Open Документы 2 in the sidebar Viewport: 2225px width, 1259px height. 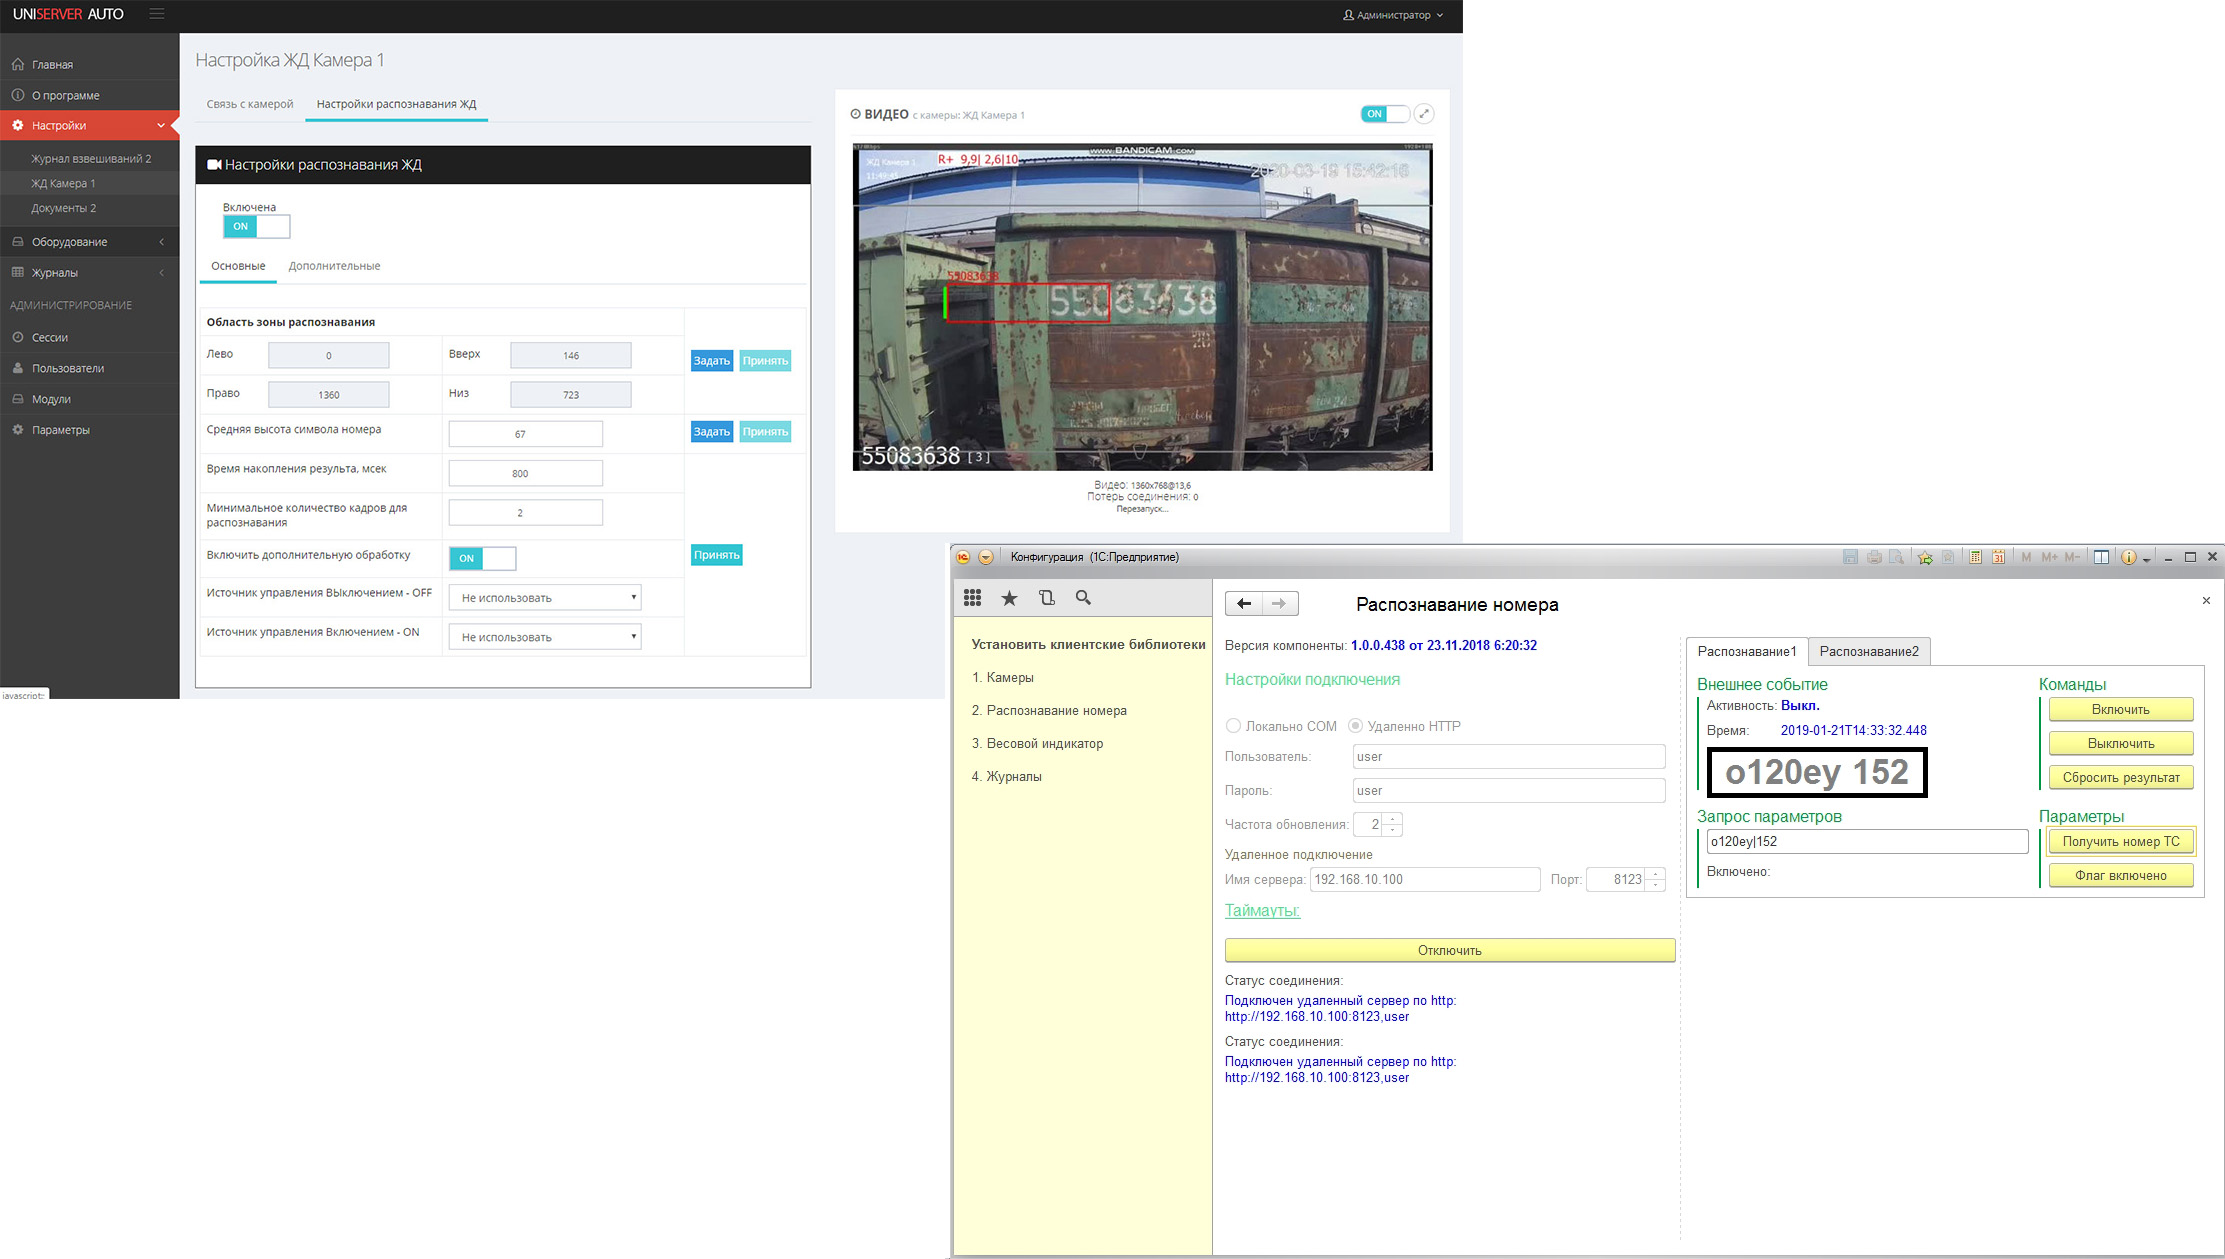click(x=63, y=208)
